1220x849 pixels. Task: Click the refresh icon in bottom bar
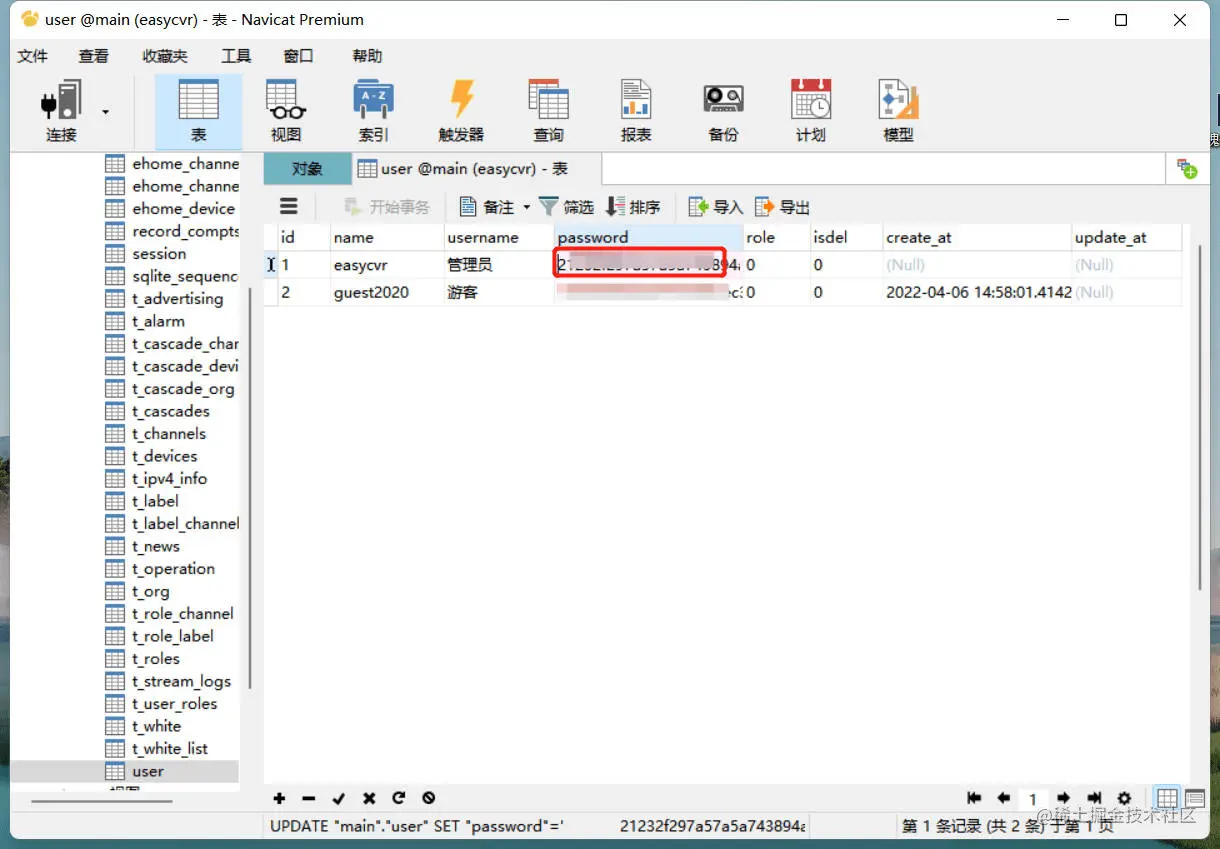click(x=398, y=798)
